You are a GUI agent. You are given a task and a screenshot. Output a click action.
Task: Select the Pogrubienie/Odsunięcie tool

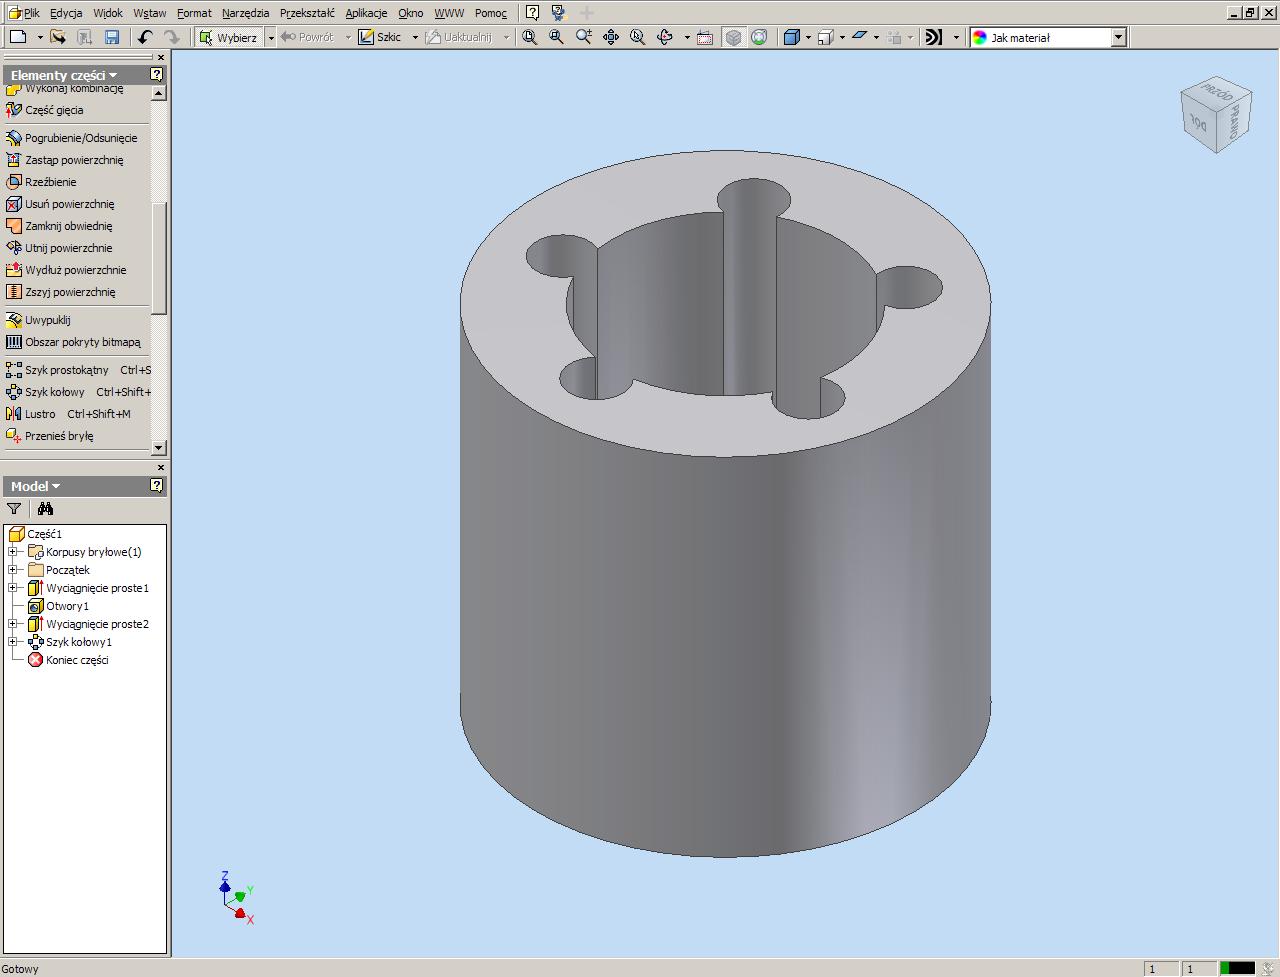(71, 138)
